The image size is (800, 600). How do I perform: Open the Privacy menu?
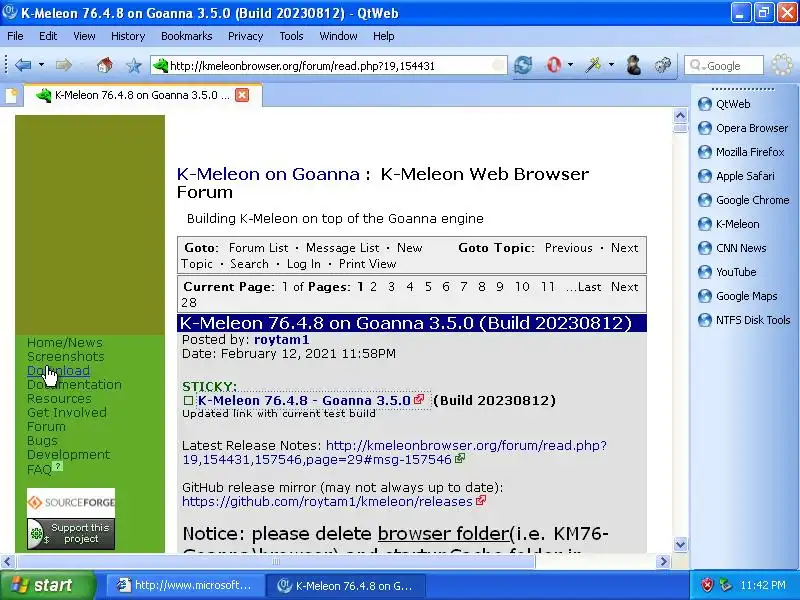tap(245, 36)
